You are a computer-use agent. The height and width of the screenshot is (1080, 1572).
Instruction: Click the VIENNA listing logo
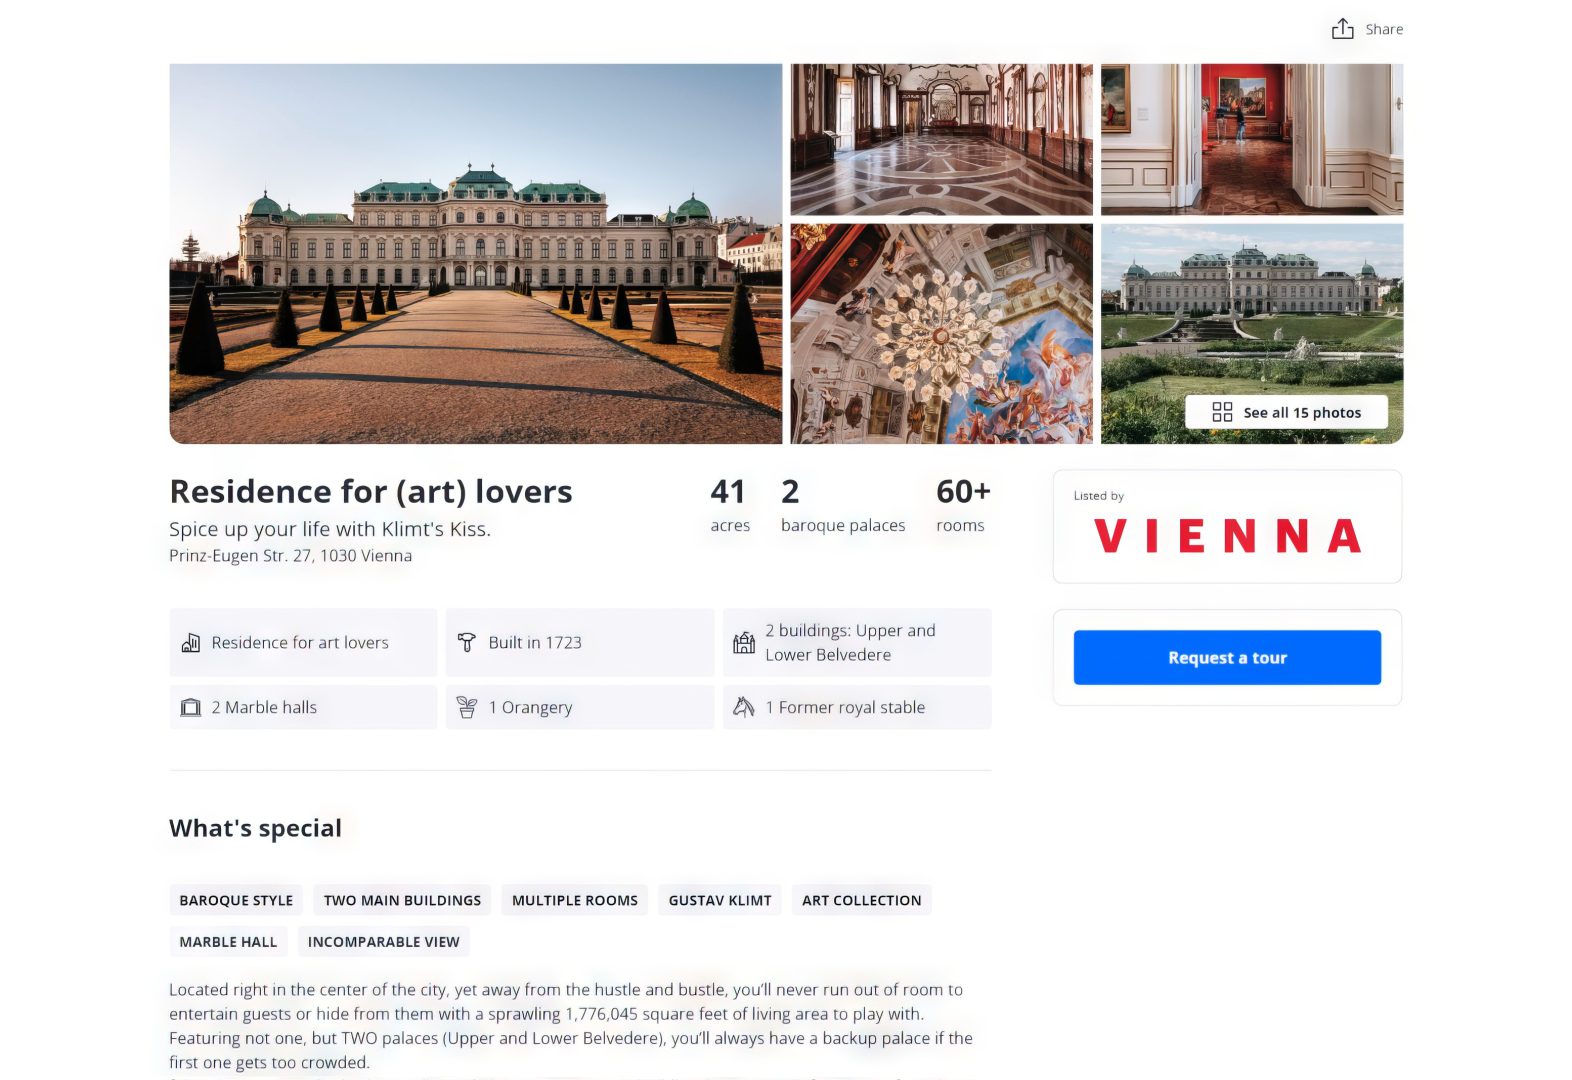pos(1227,536)
